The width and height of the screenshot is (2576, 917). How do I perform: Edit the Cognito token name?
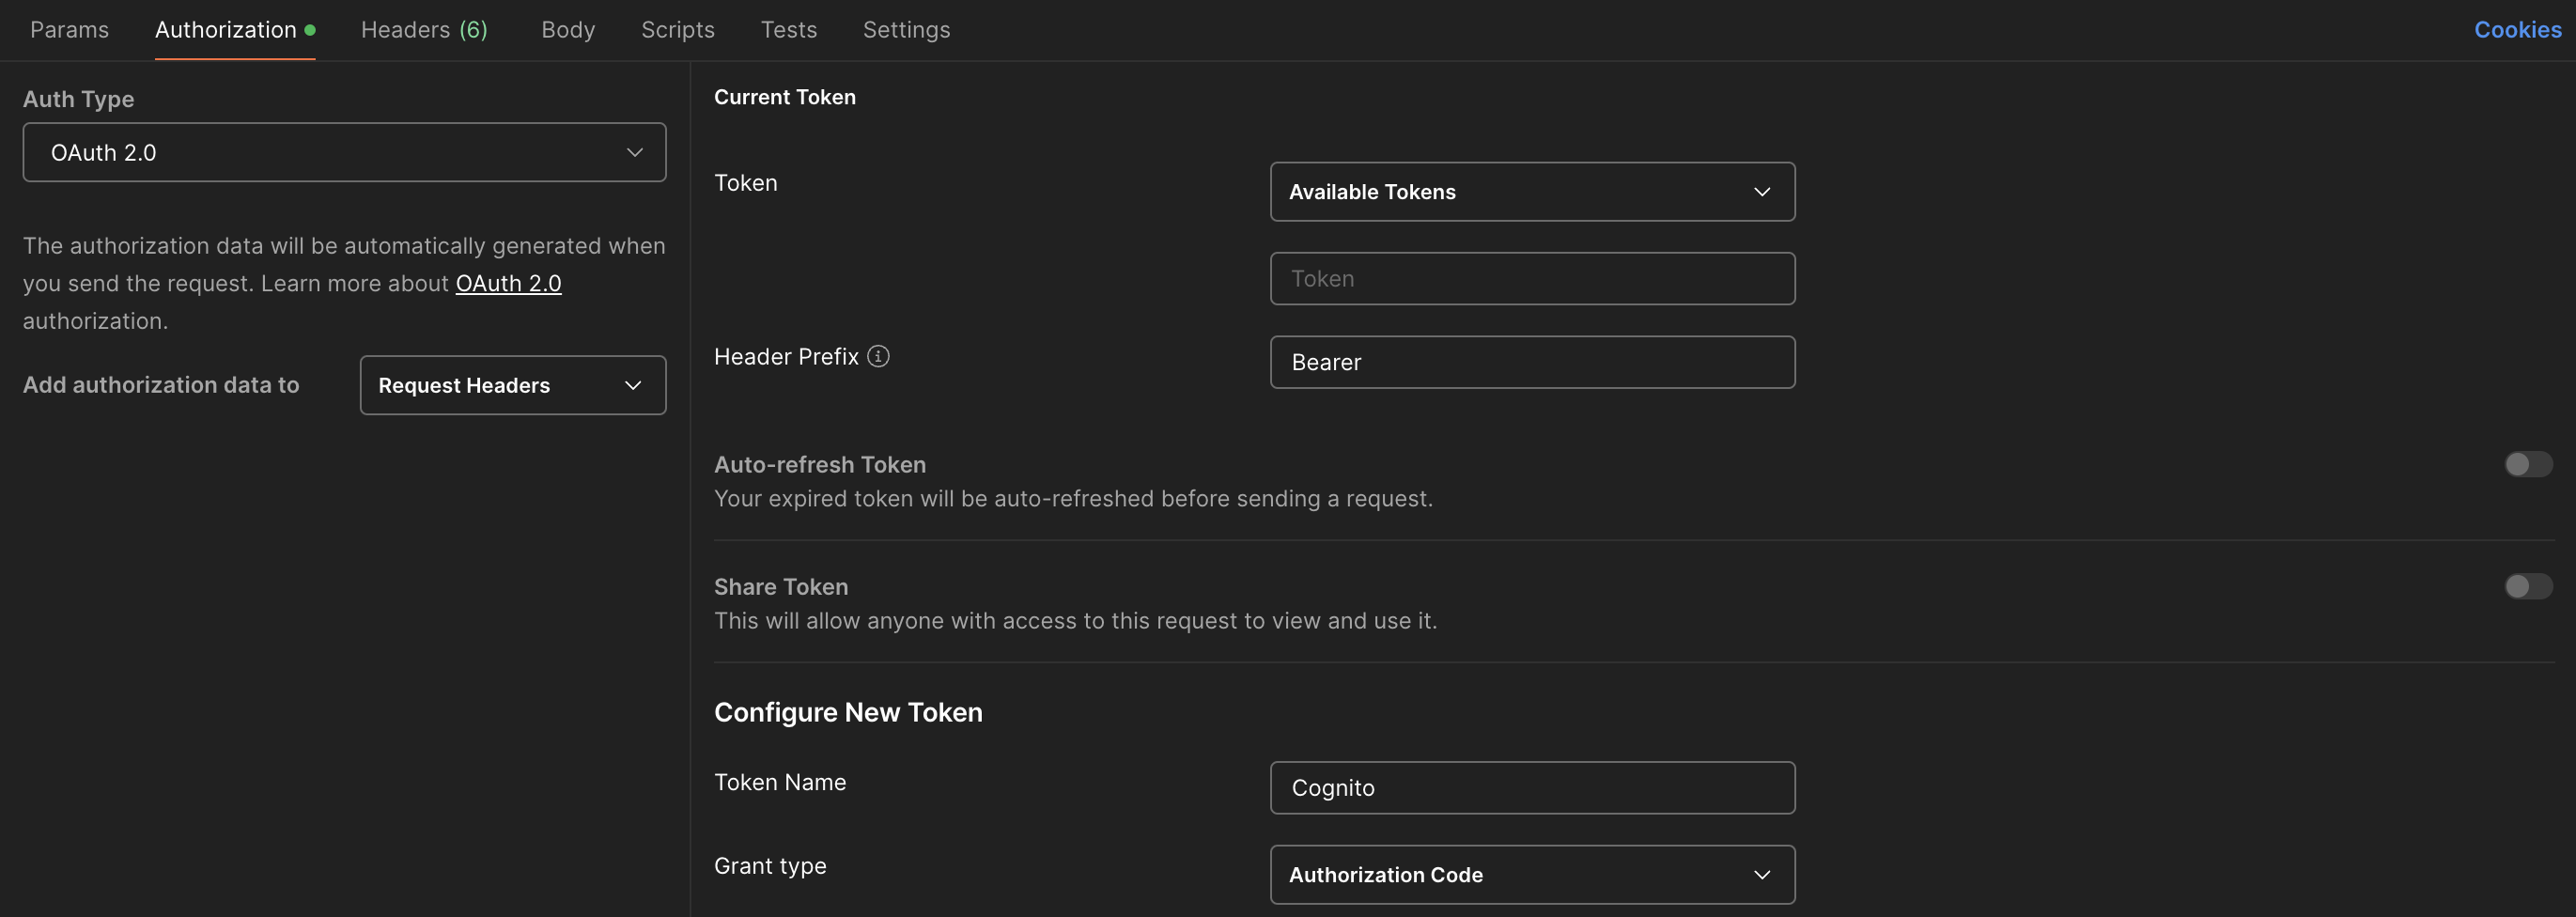[1532, 787]
